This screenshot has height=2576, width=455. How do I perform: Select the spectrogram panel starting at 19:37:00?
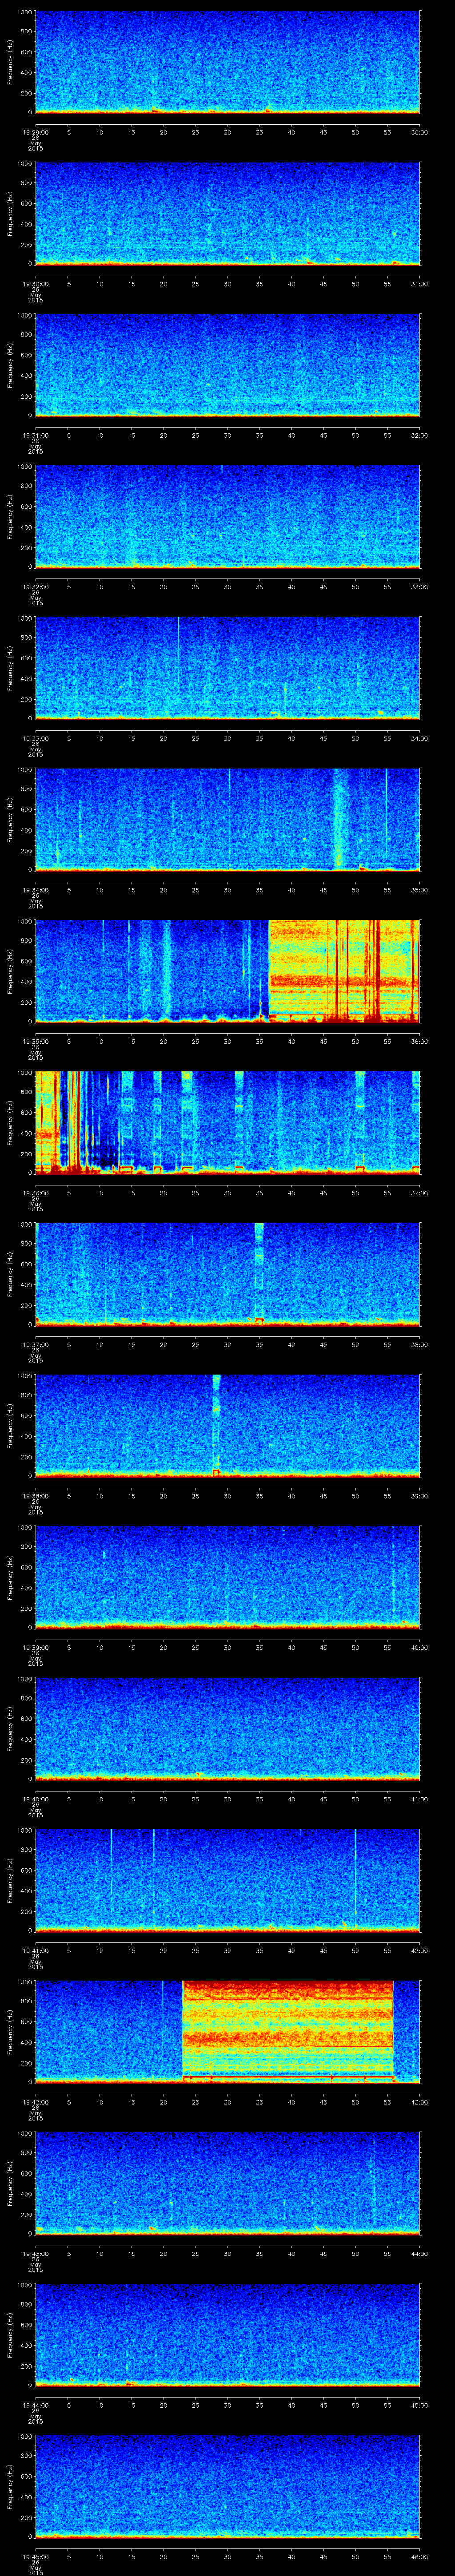pos(228,1274)
